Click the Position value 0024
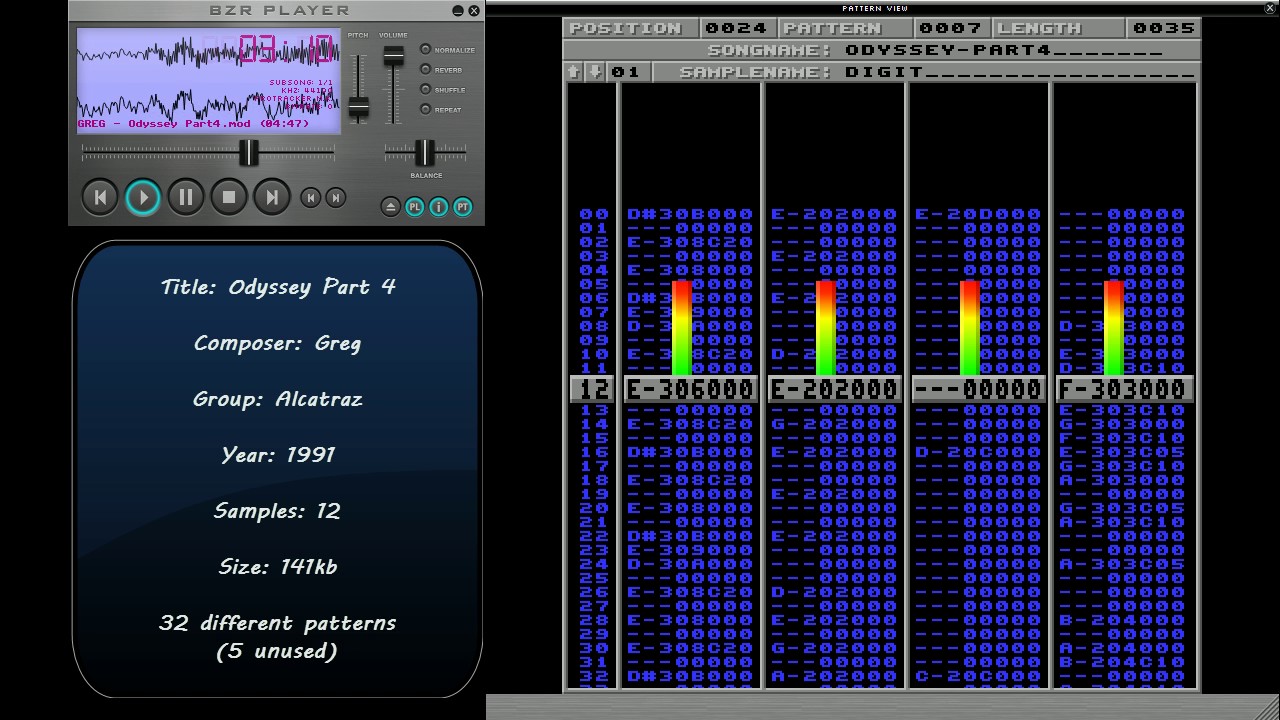 tap(737, 28)
